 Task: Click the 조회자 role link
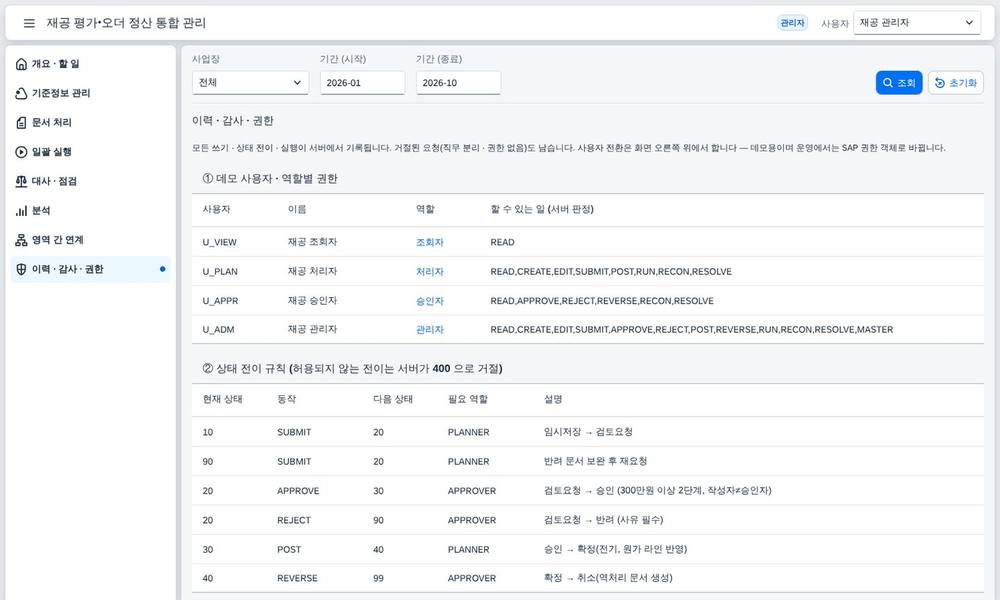pyautogui.click(x=429, y=242)
